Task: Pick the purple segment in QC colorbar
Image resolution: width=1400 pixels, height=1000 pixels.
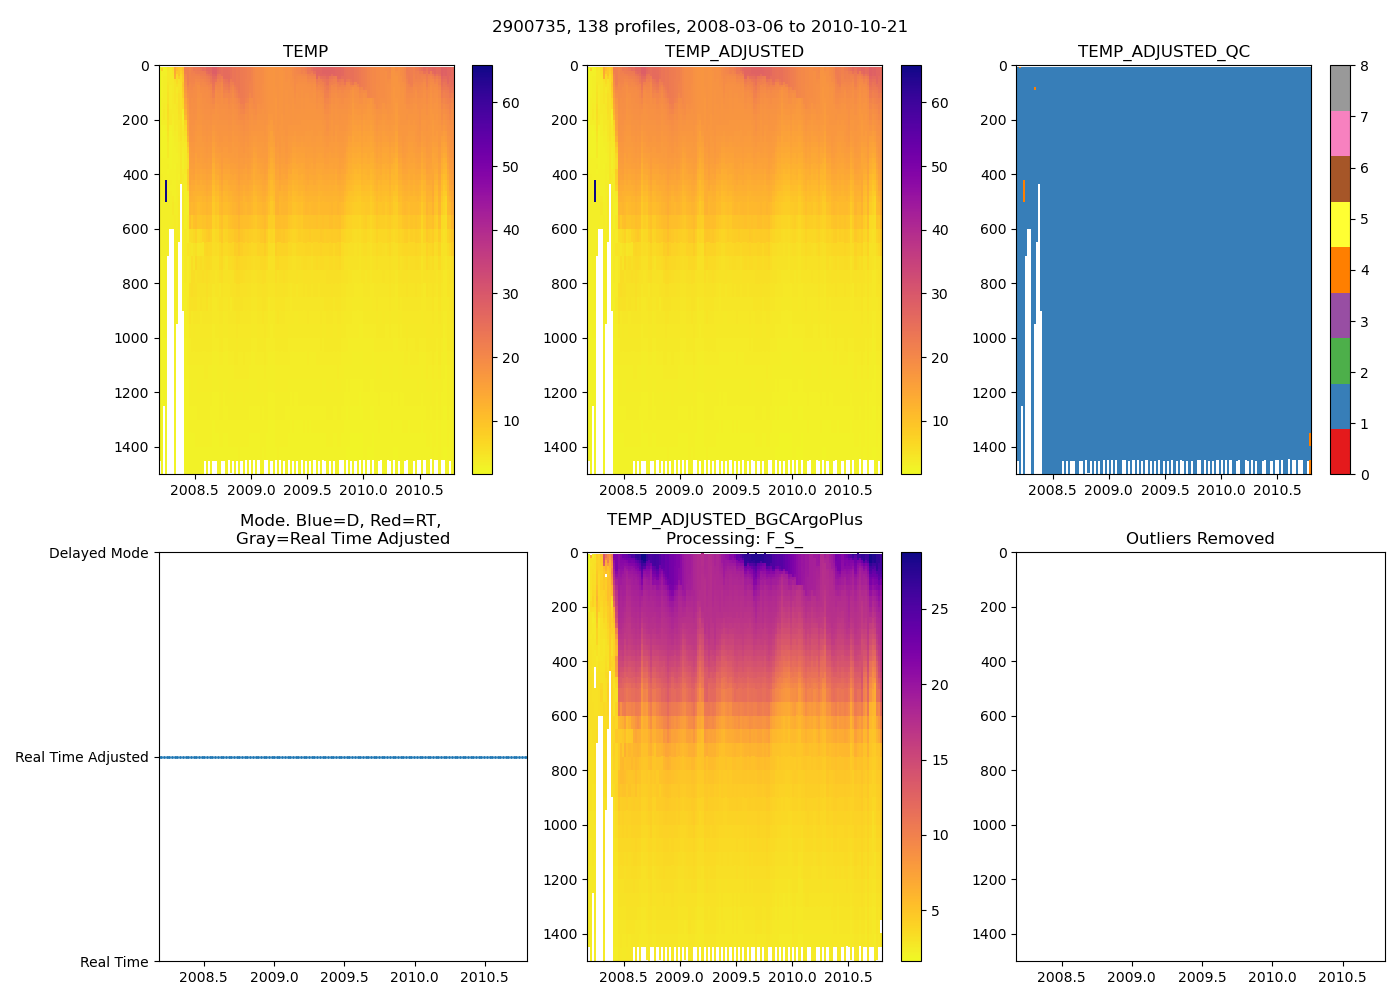Action: (x=1340, y=315)
